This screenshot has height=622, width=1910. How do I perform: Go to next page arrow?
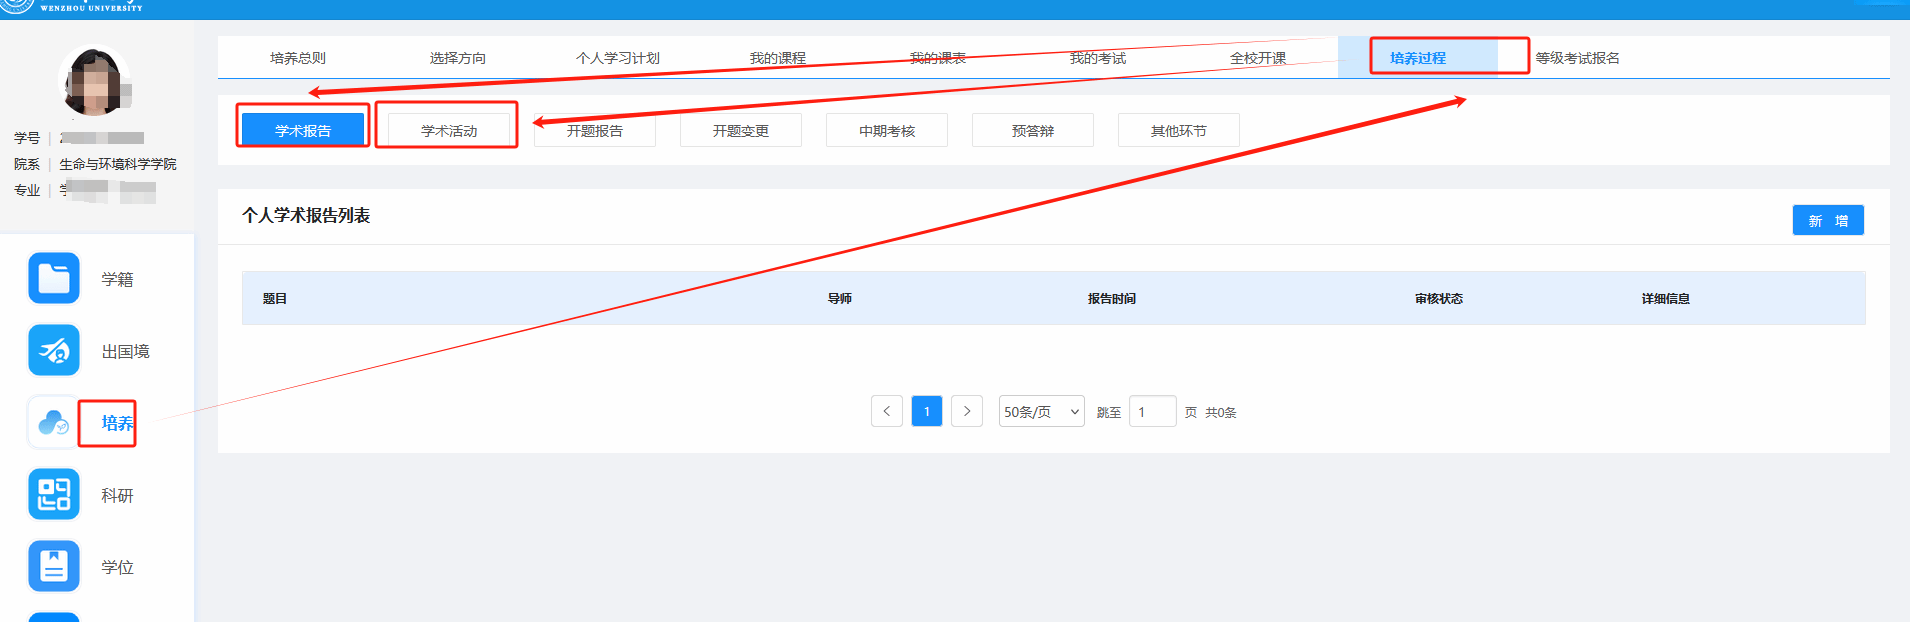(966, 411)
